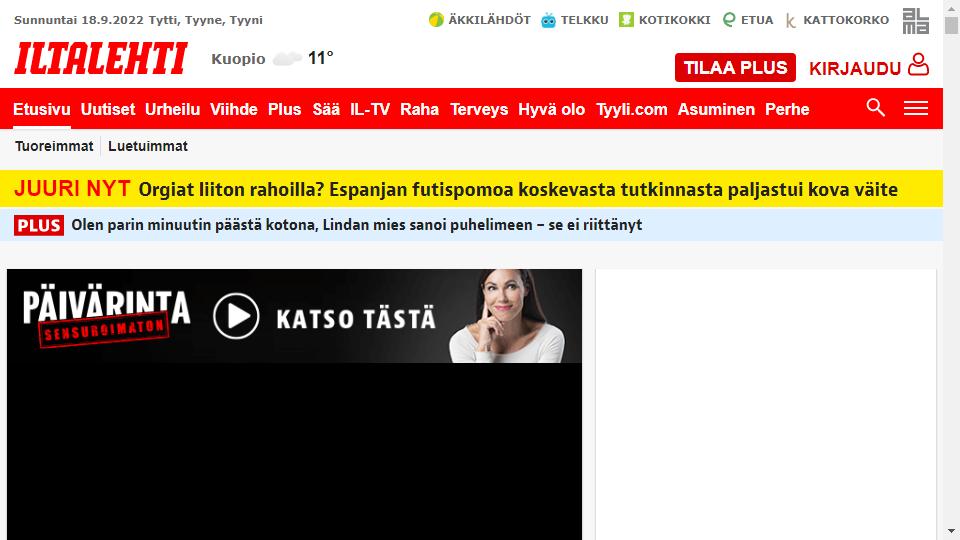Image resolution: width=960 pixels, height=540 pixels.
Task: Open the Asuminen section
Action: 716,110
